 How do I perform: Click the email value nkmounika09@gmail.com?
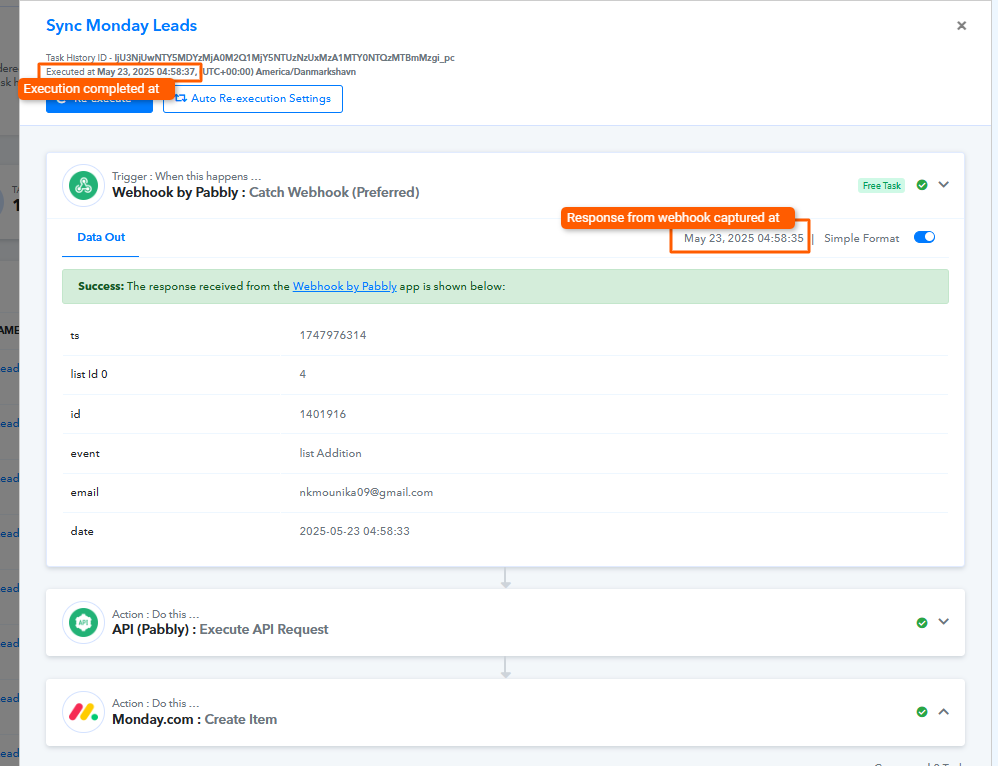(x=366, y=492)
